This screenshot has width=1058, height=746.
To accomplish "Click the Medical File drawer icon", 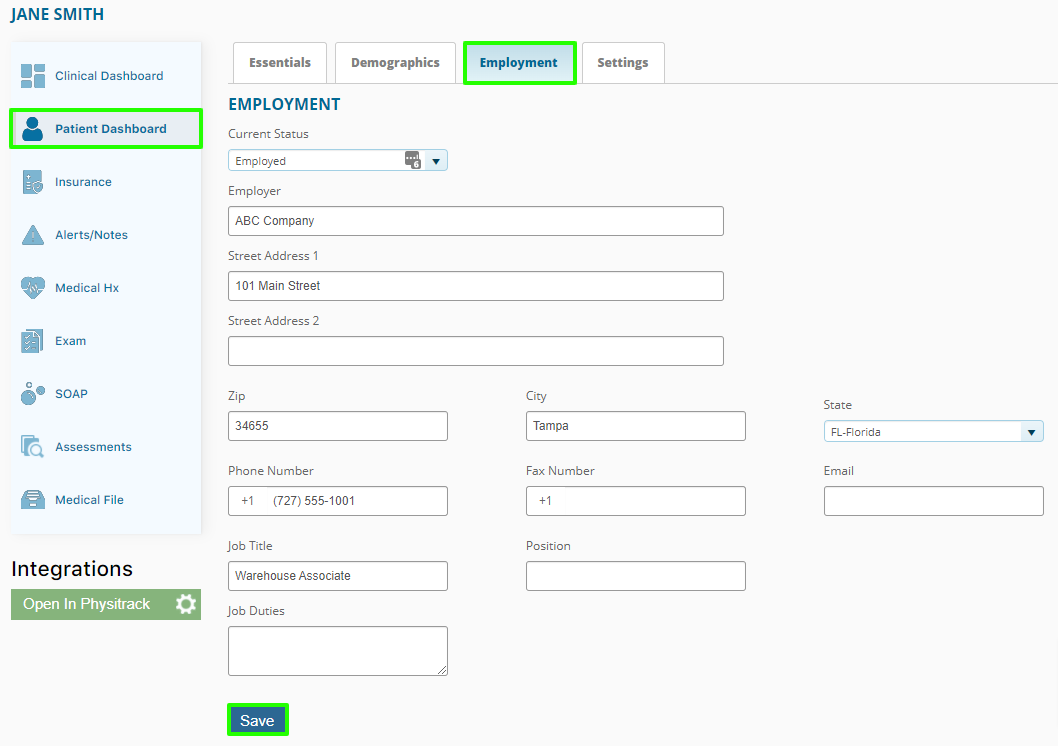I will pos(32,500).
